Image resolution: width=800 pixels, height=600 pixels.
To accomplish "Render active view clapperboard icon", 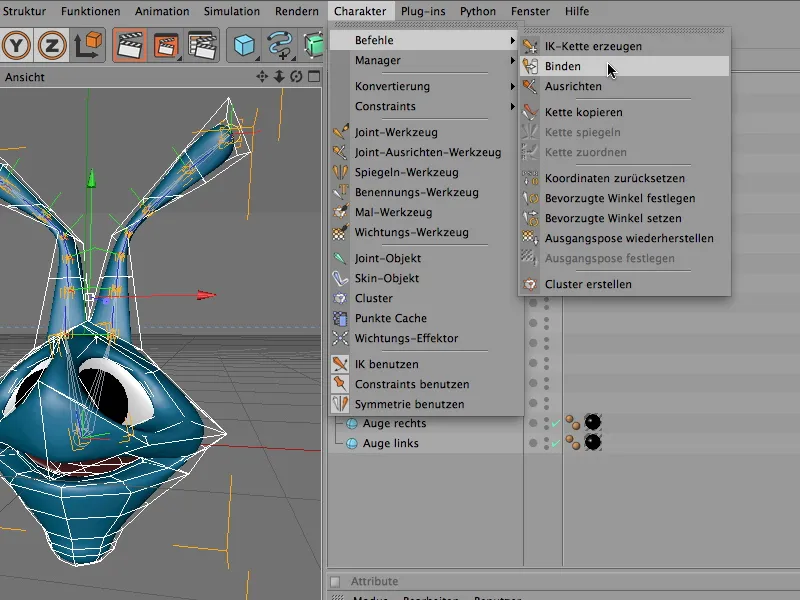I will [x=130, y=45].
